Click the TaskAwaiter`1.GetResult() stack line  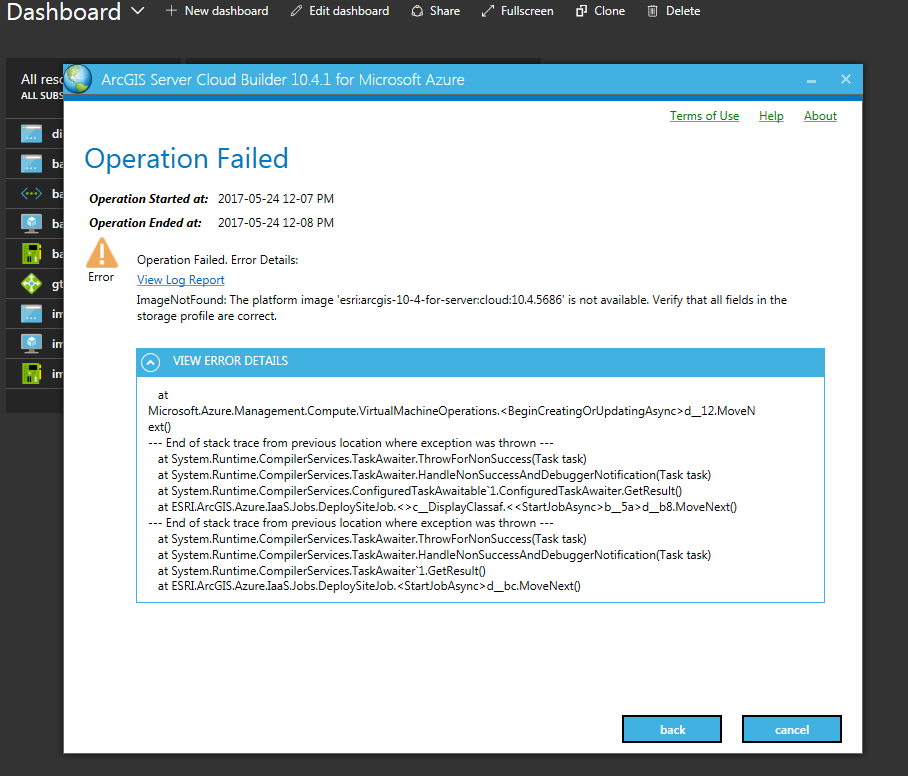(x=321, y=571)
